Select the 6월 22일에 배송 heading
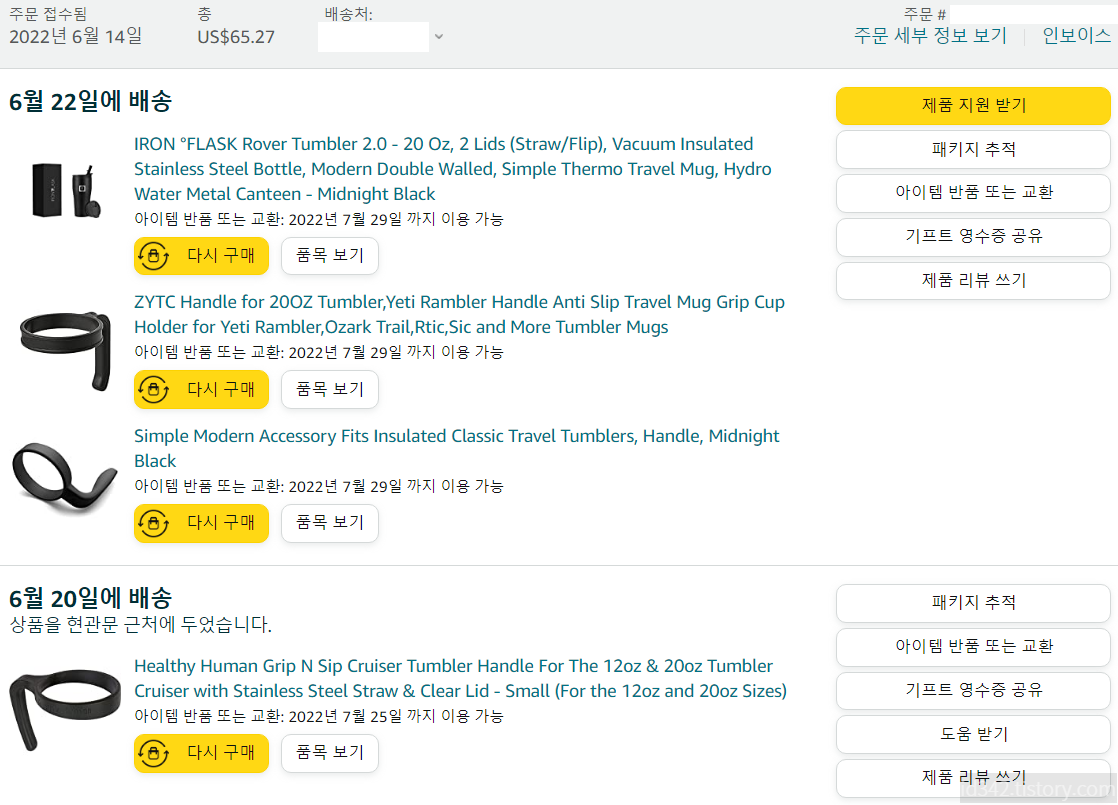This screenshot has width=1118, height=805. (91, 101)
